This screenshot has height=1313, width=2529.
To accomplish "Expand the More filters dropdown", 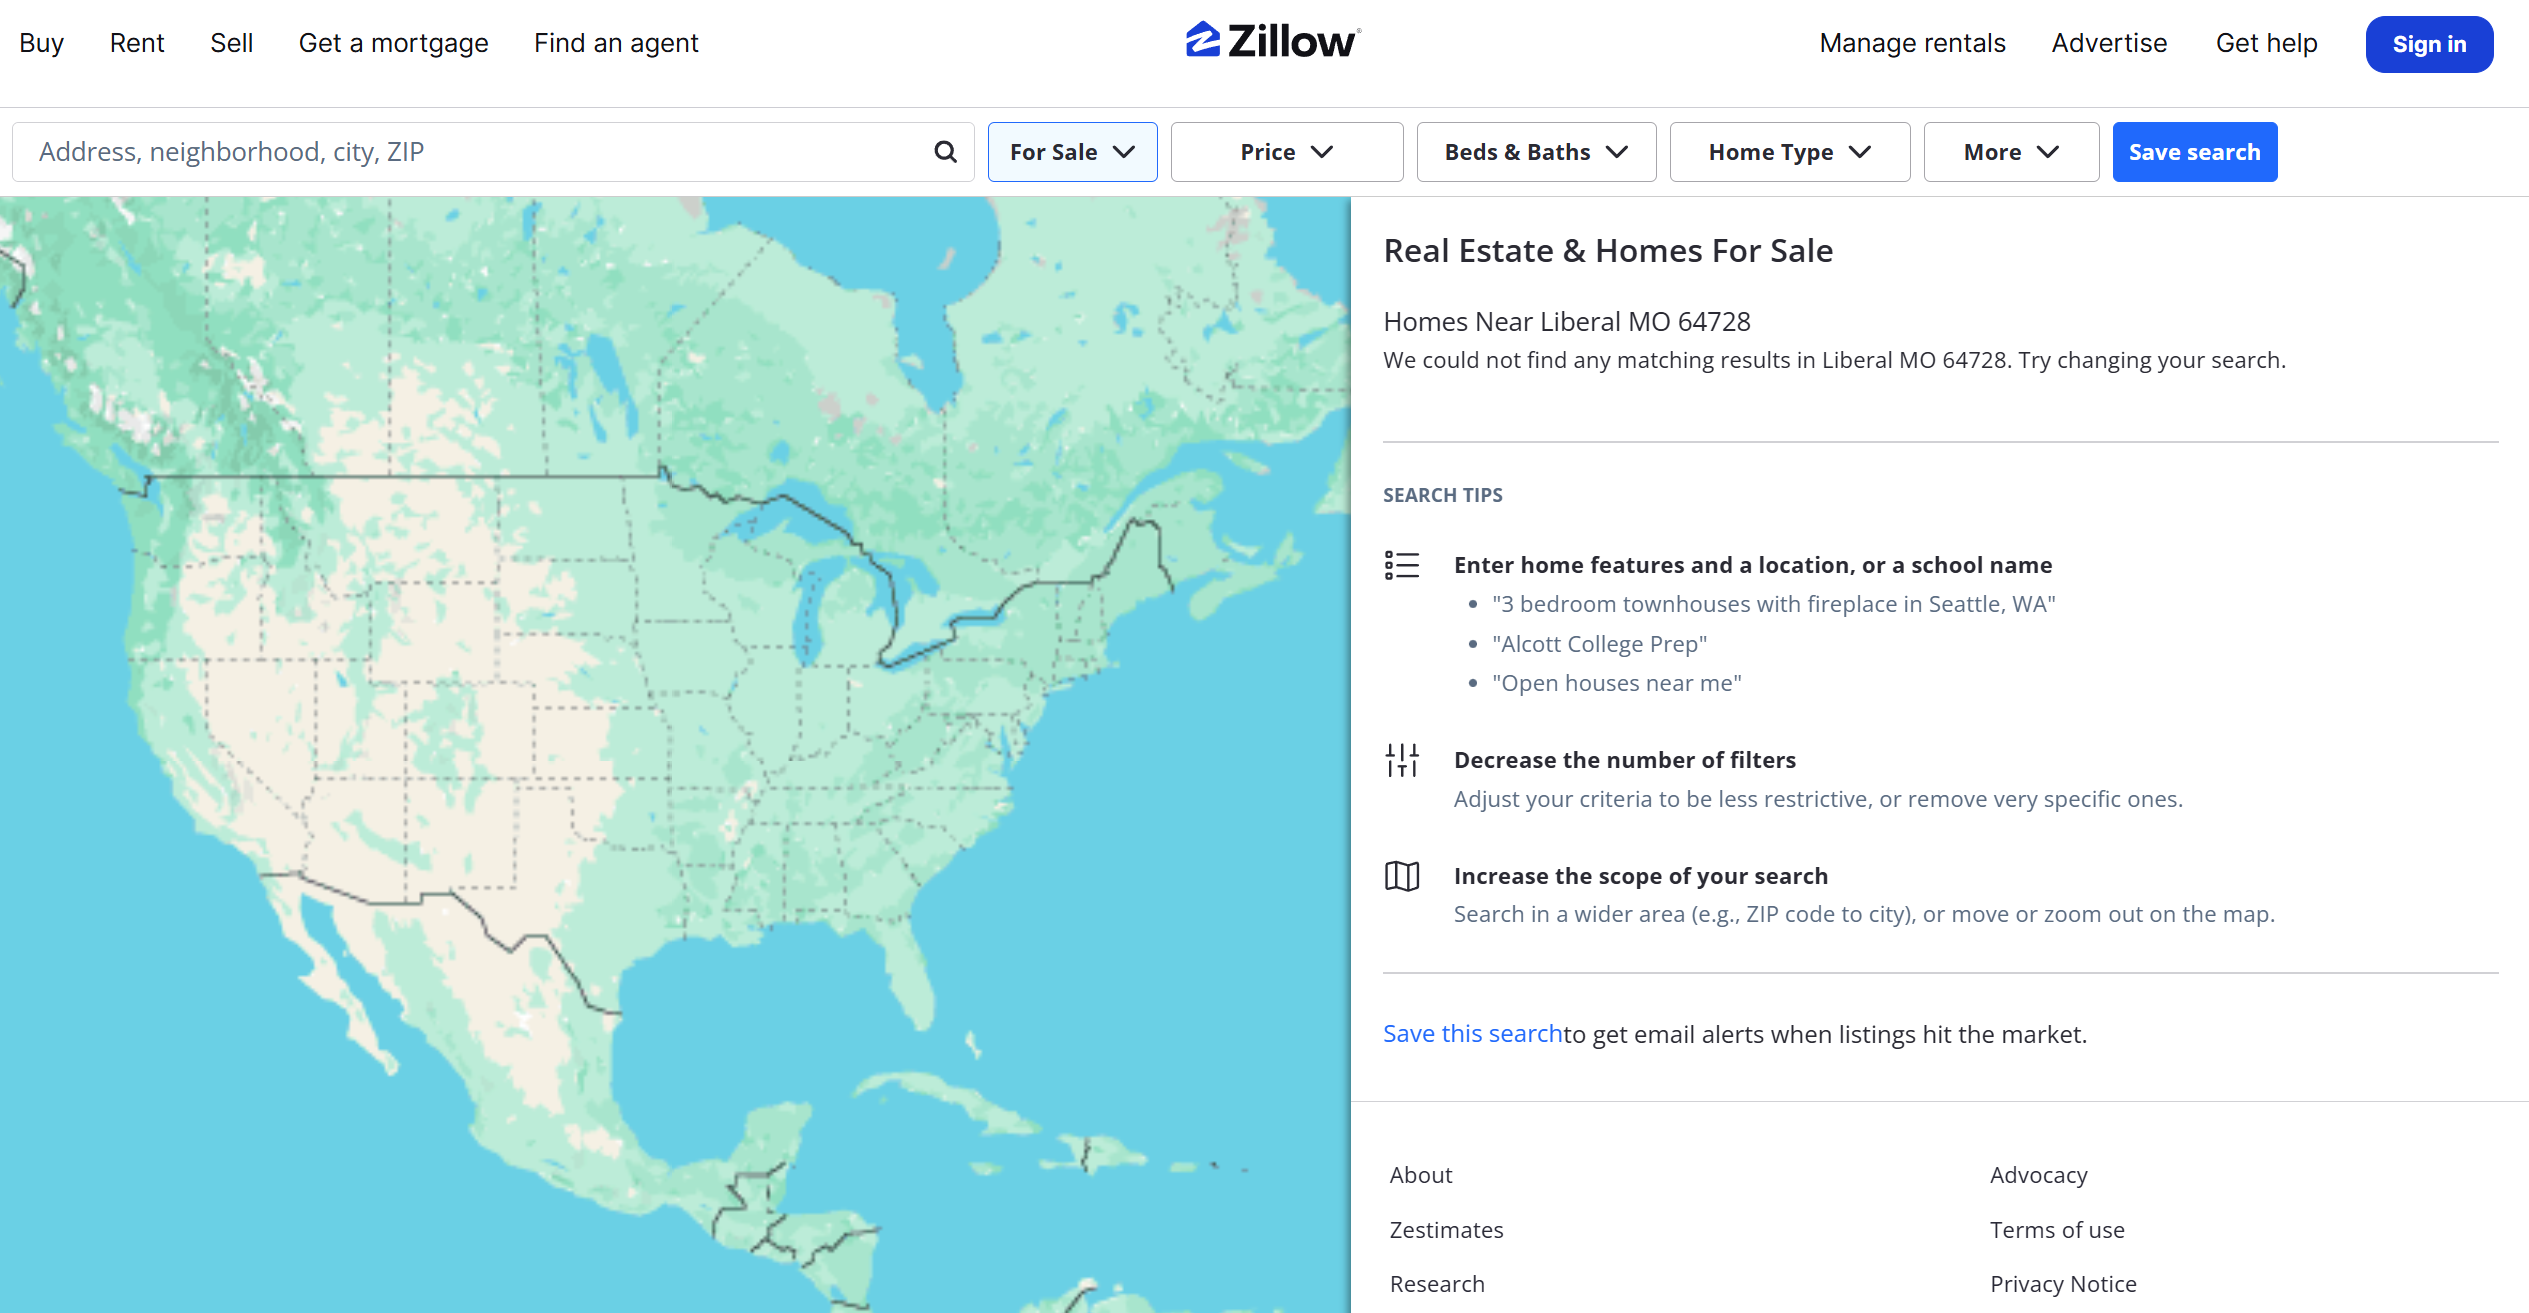I will point(2010,151).
